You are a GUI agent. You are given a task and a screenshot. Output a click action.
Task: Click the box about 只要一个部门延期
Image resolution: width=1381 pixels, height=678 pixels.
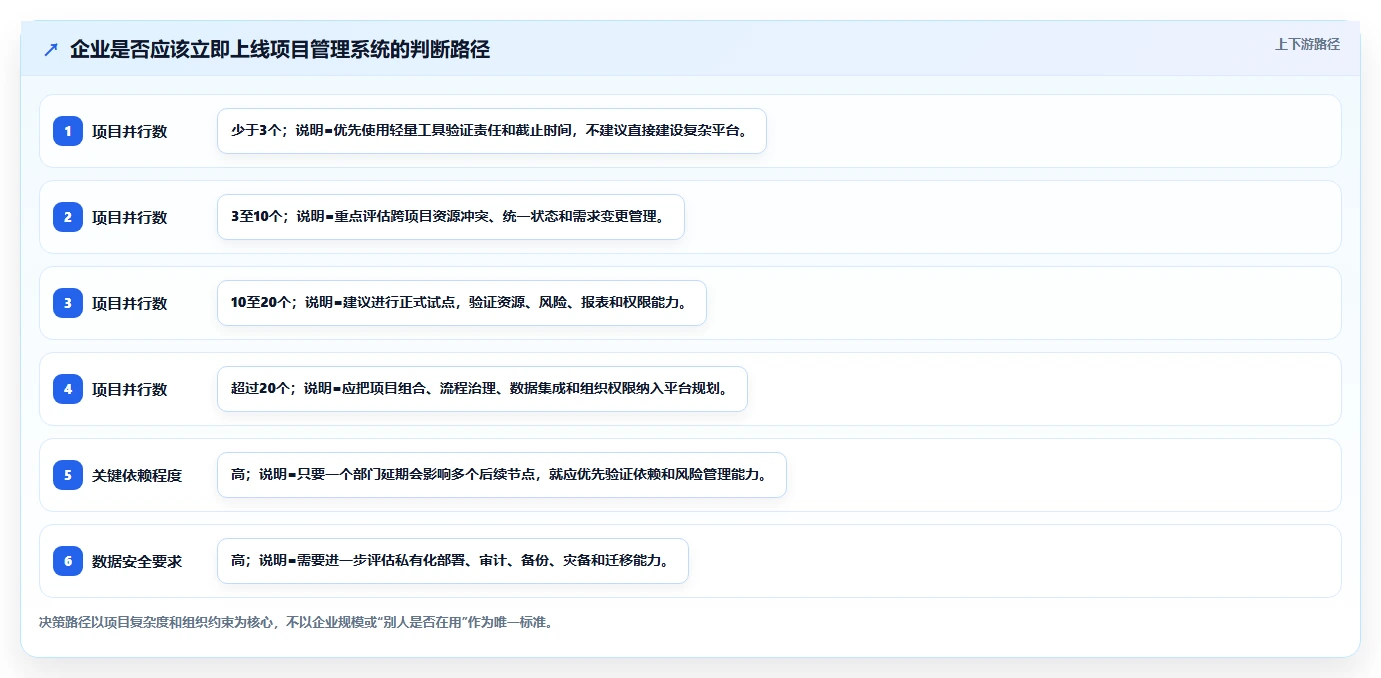pyautogui.click(x=502, y=475)
